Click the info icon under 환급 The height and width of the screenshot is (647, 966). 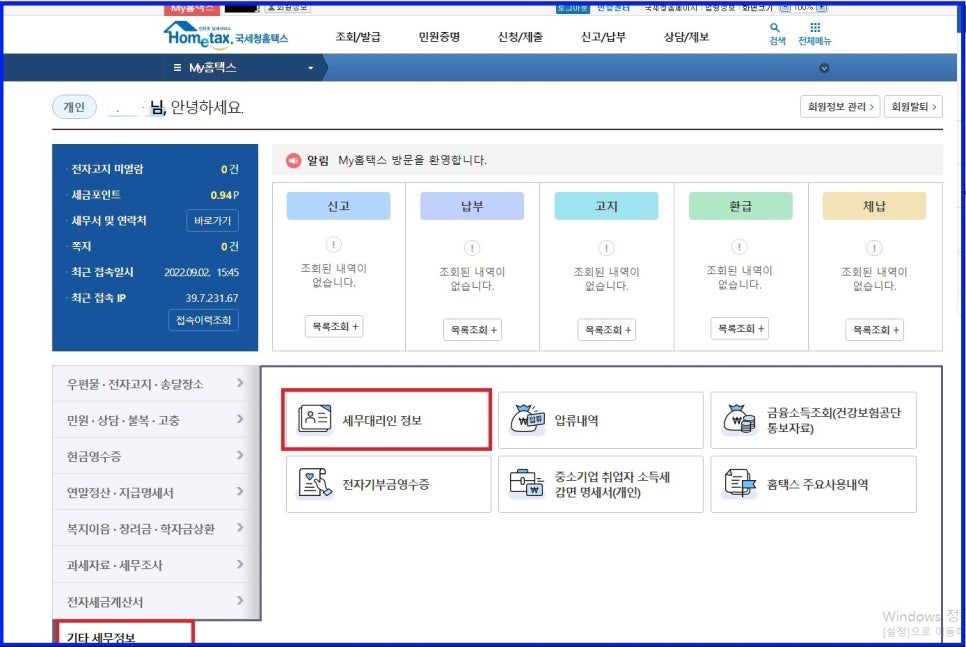[x=739, y=247]
